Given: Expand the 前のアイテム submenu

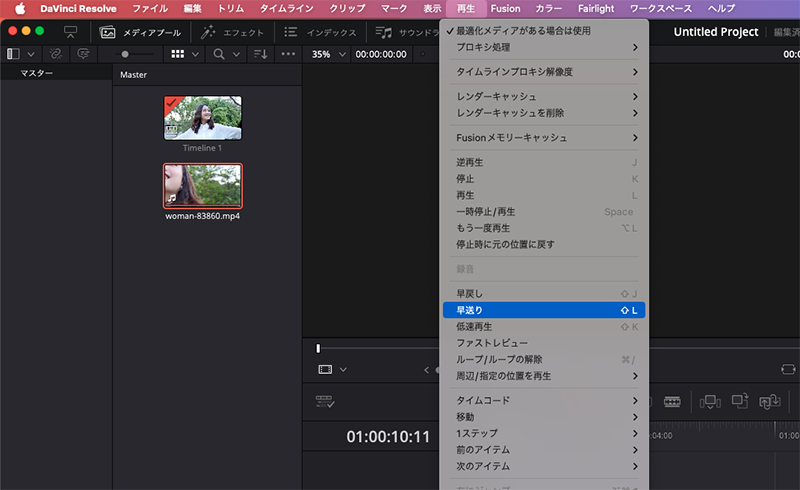Looking at the screenshot, I should click(x=544, y=450).
